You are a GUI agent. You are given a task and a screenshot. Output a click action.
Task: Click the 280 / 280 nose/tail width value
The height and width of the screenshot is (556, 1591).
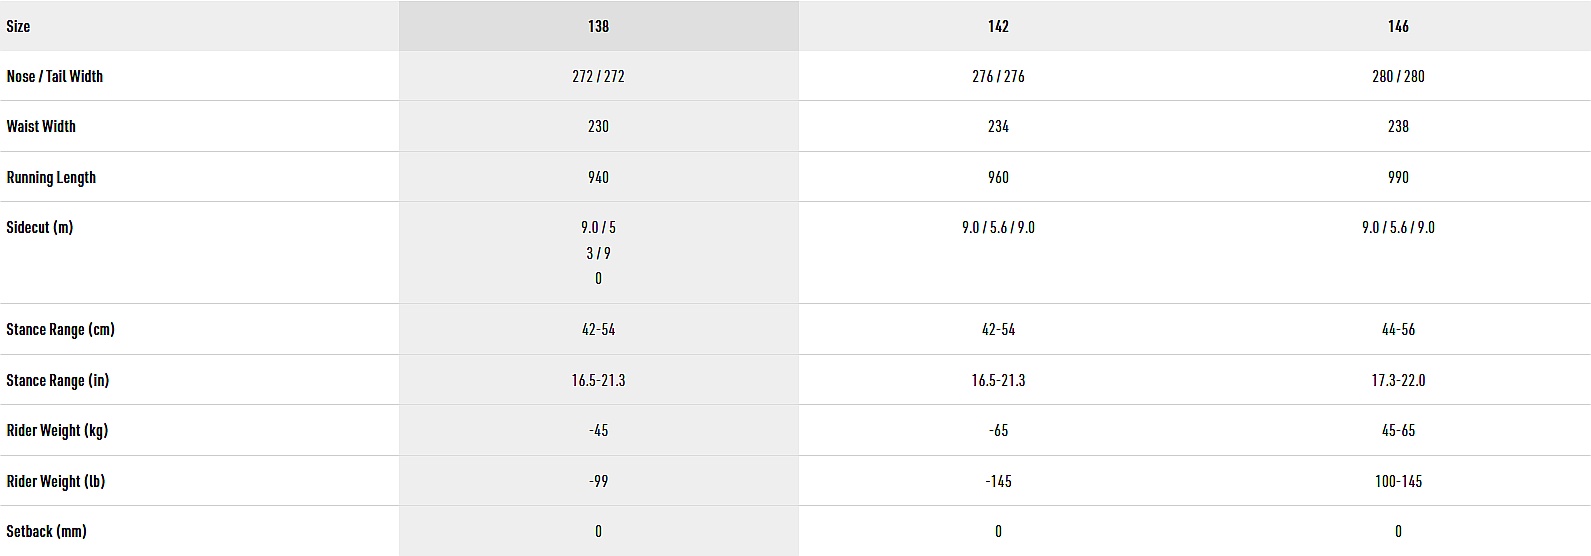tap(1398, 76)
